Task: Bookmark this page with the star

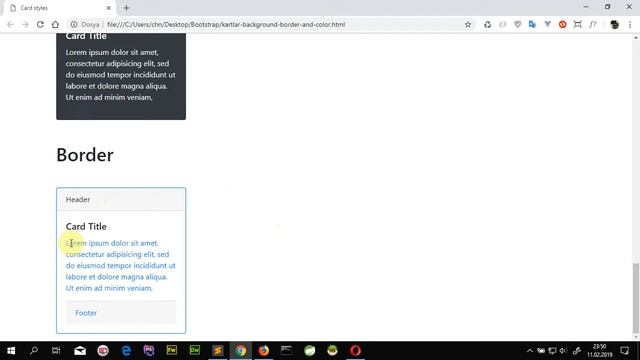Action: click(x=468, y=24)
